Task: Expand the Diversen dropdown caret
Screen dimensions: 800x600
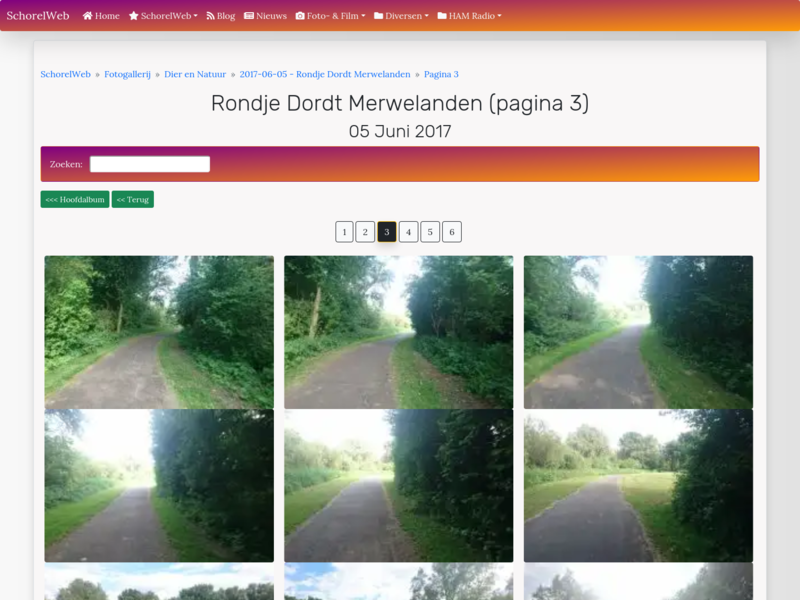Action: [427, 16]
